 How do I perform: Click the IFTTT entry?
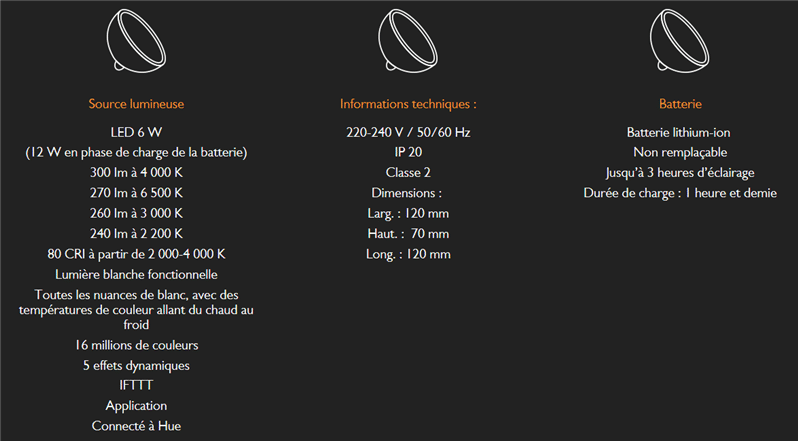(x=136, y=385)
